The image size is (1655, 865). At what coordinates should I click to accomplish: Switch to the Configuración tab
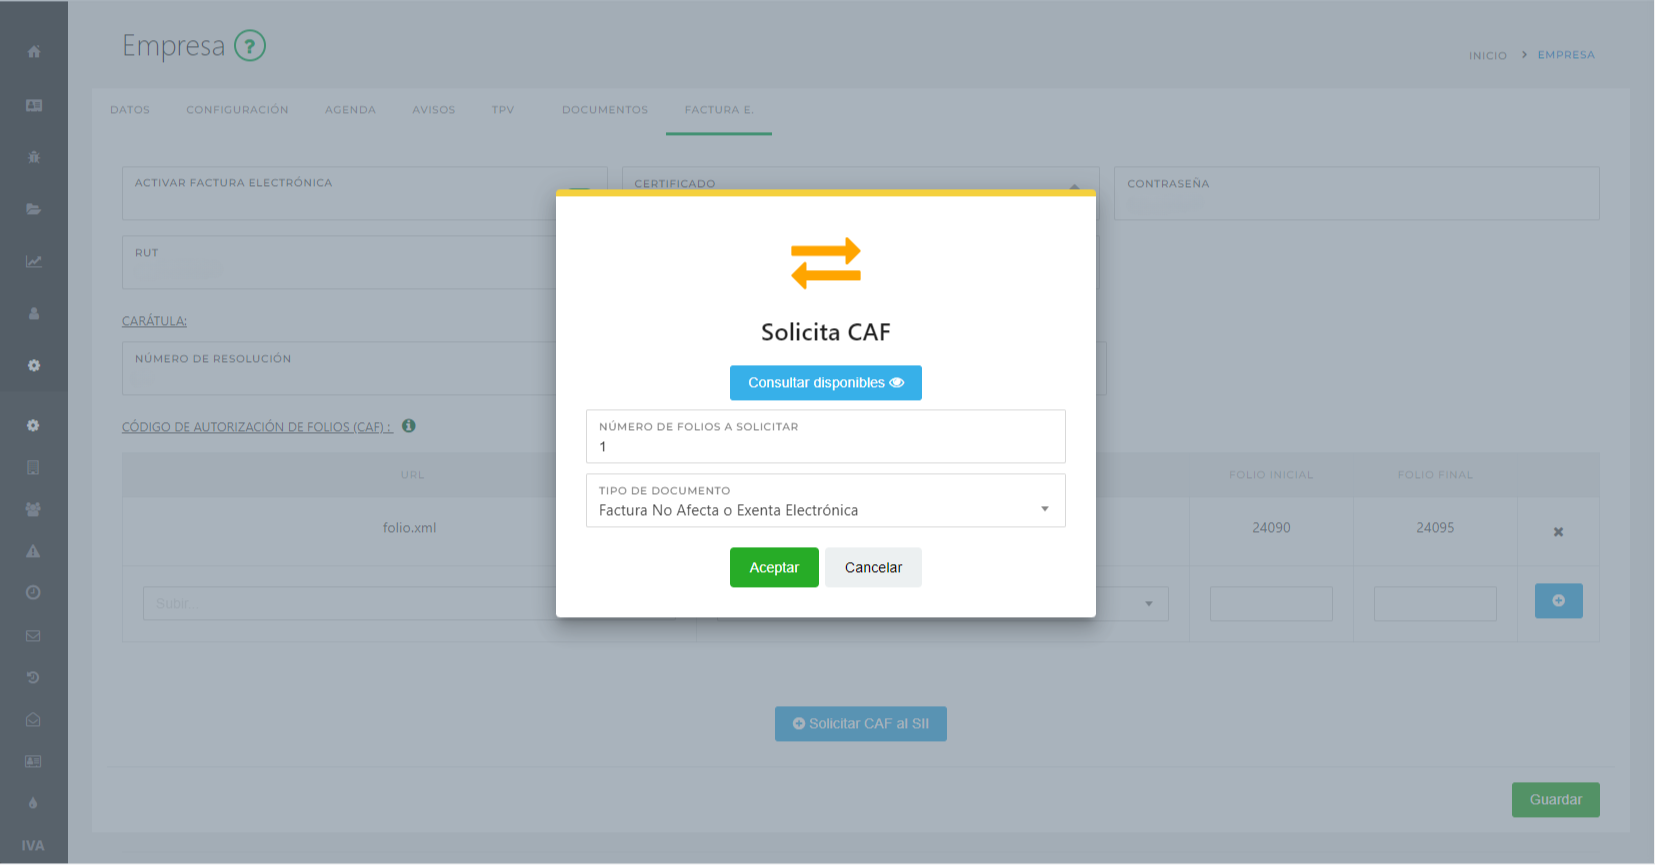(237, 110)
